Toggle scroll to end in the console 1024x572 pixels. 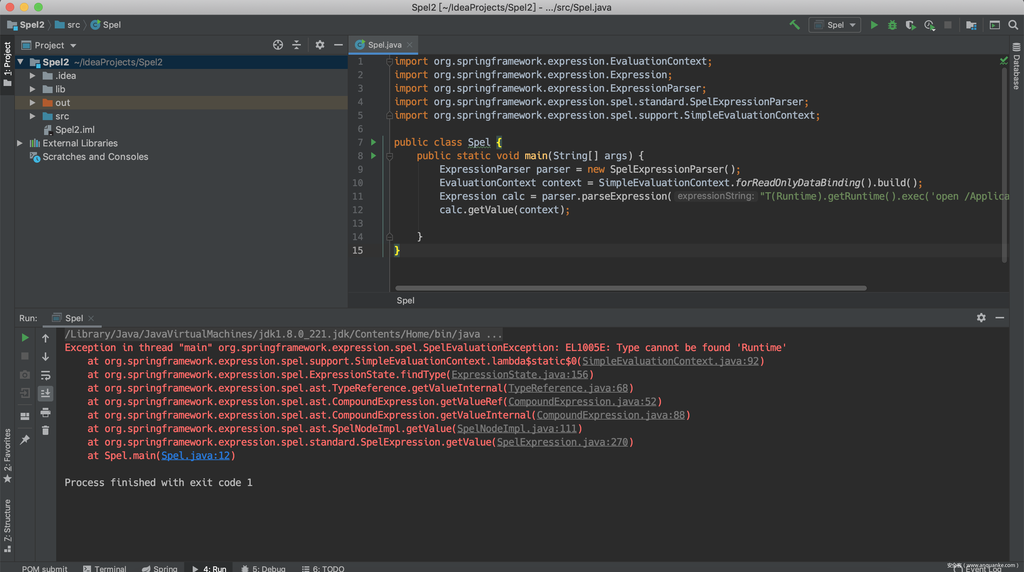tap(45, 393)
